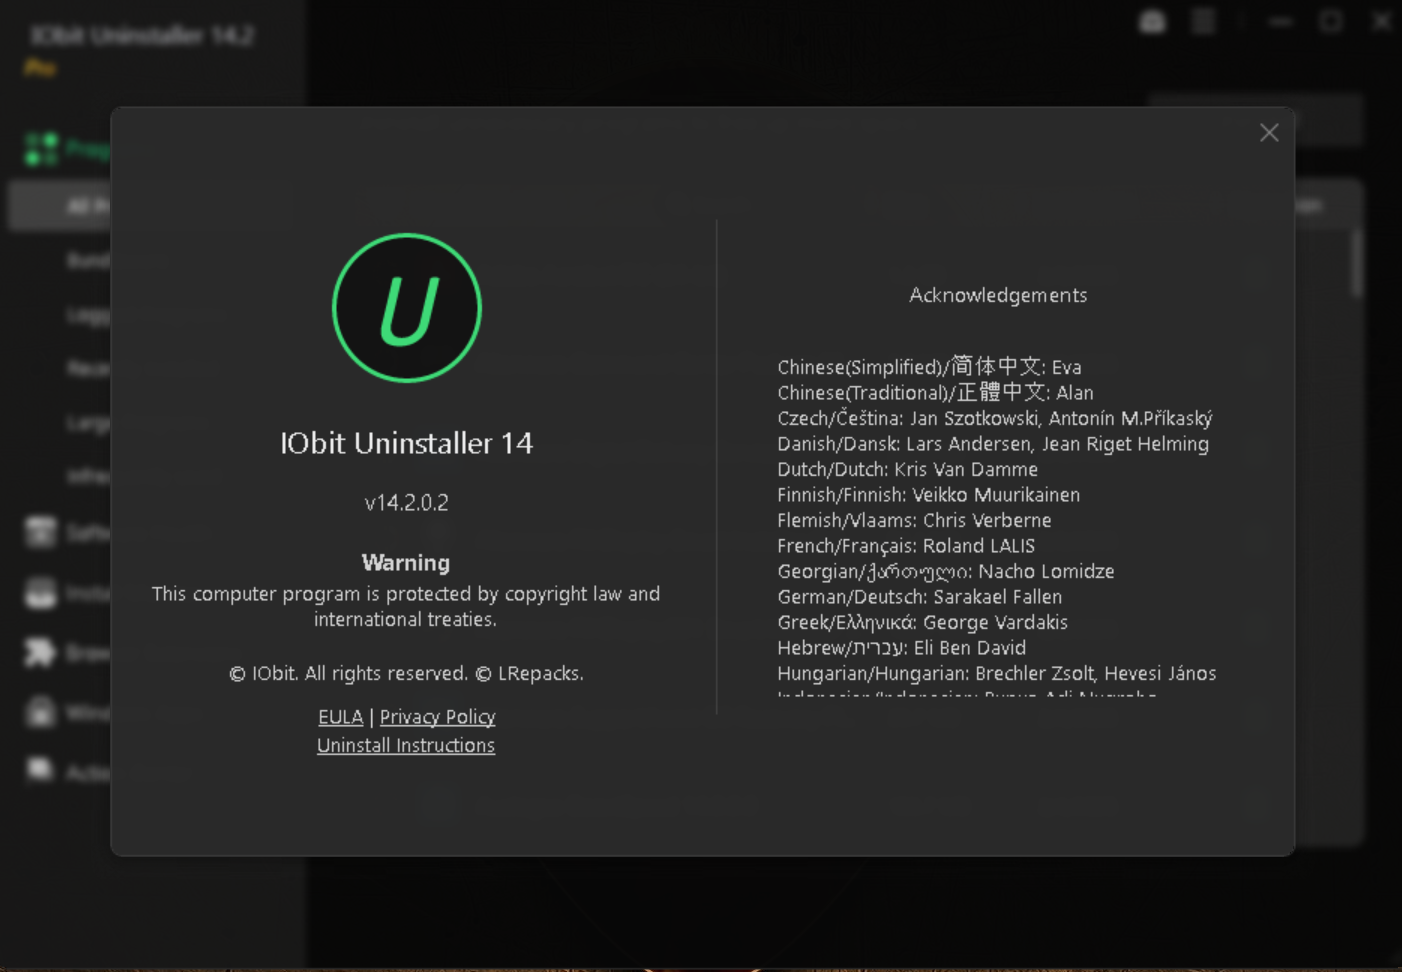This screenshot has width=1402, height=972.
Task: Open the Privacy Policy link
Action: (437, 717)
